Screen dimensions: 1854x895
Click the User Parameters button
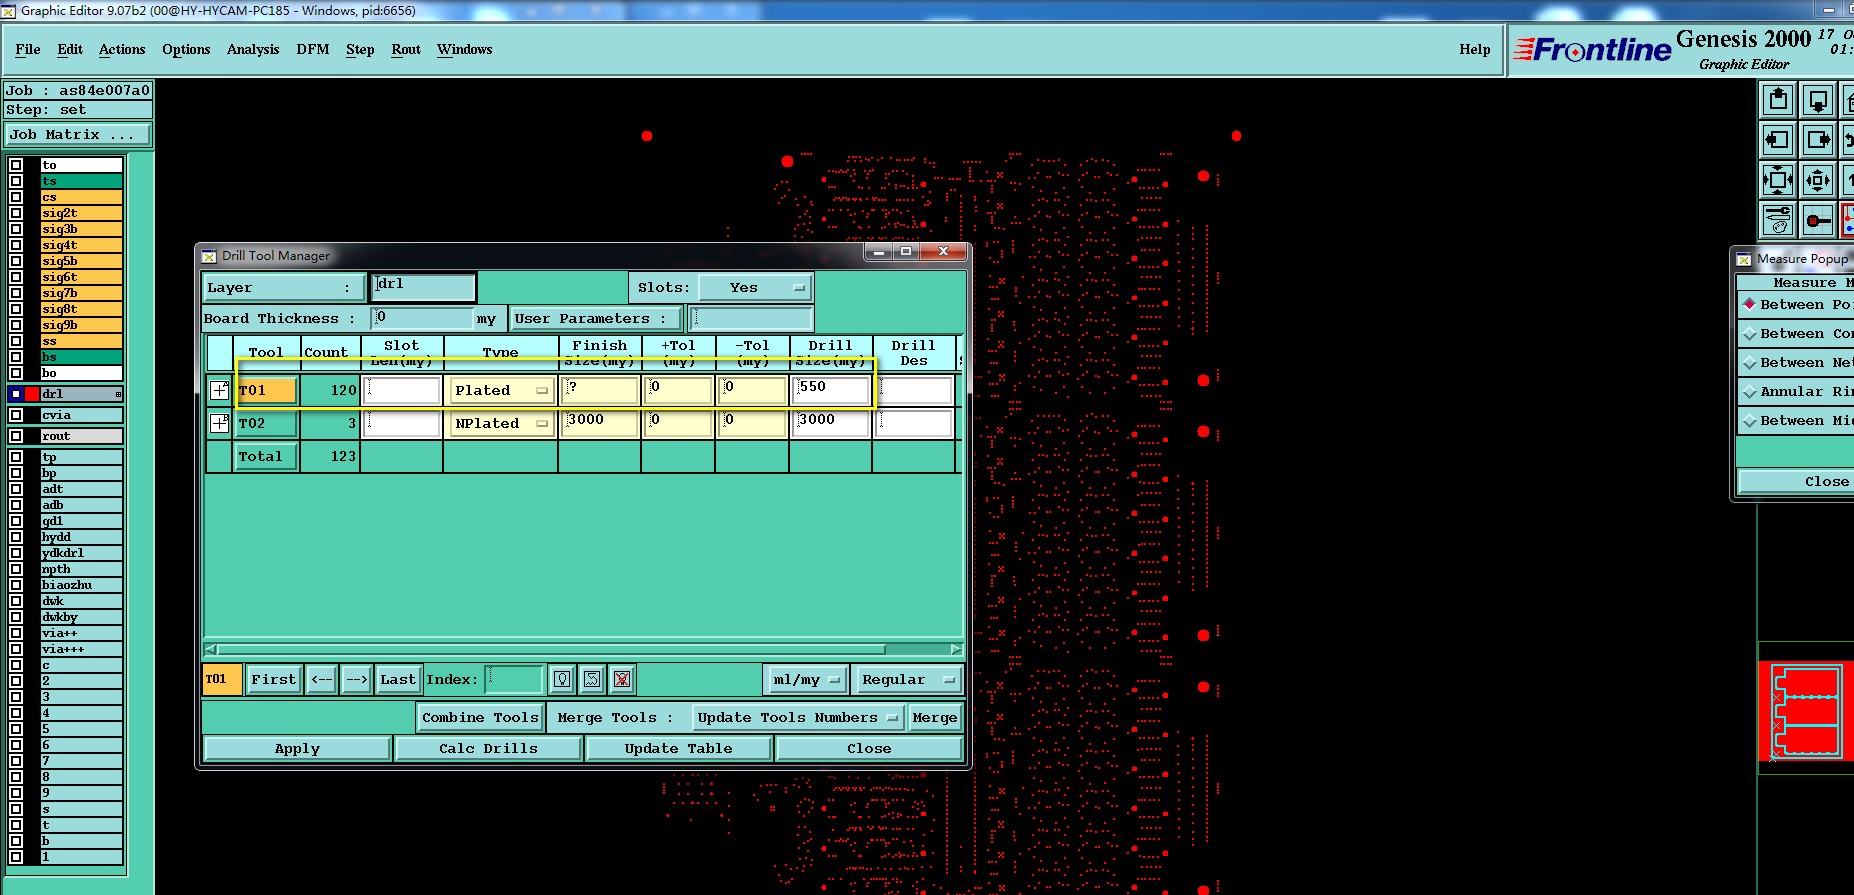point(596,319)
